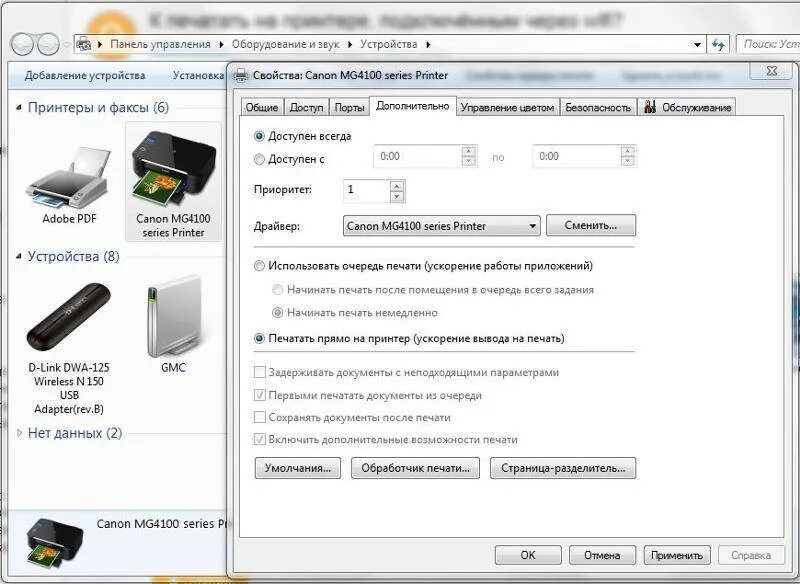
Task: Click the refresh icon beside address bar
Action: coord(718,45)
